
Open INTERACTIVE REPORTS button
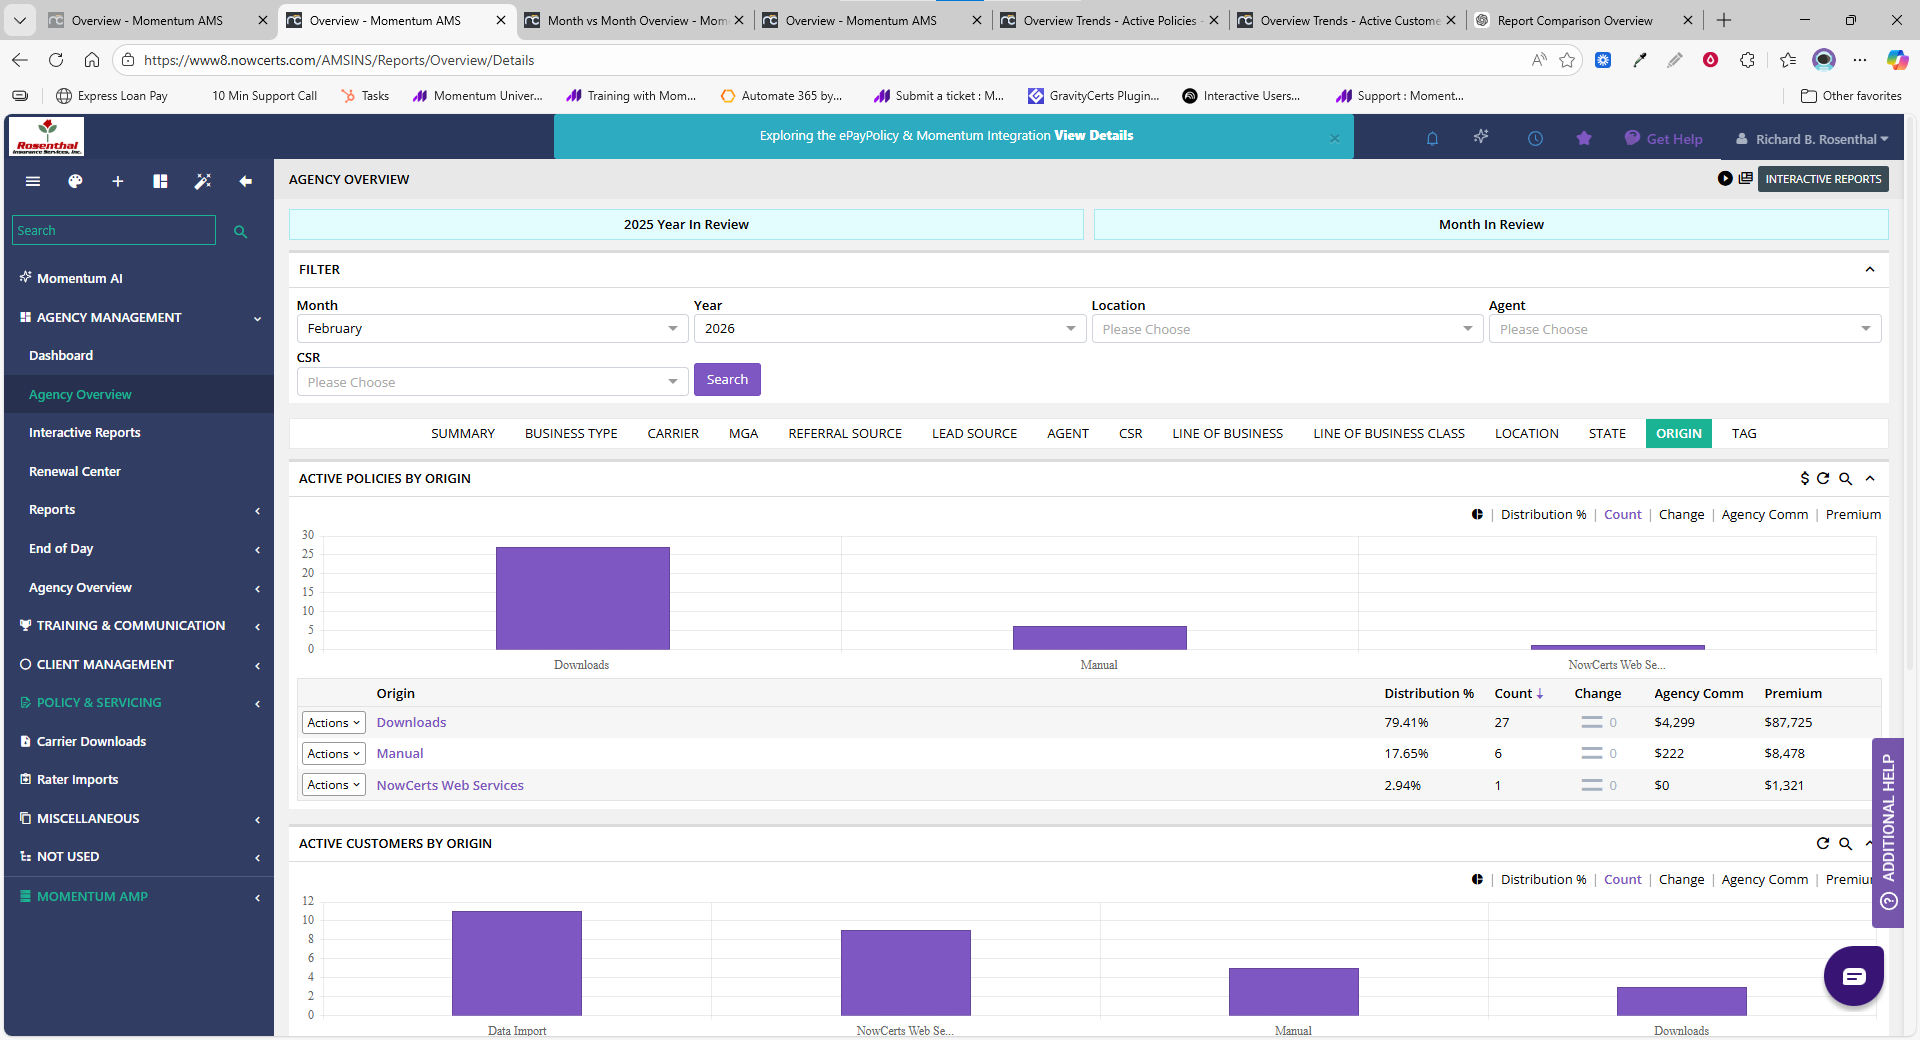(1823, 179)
